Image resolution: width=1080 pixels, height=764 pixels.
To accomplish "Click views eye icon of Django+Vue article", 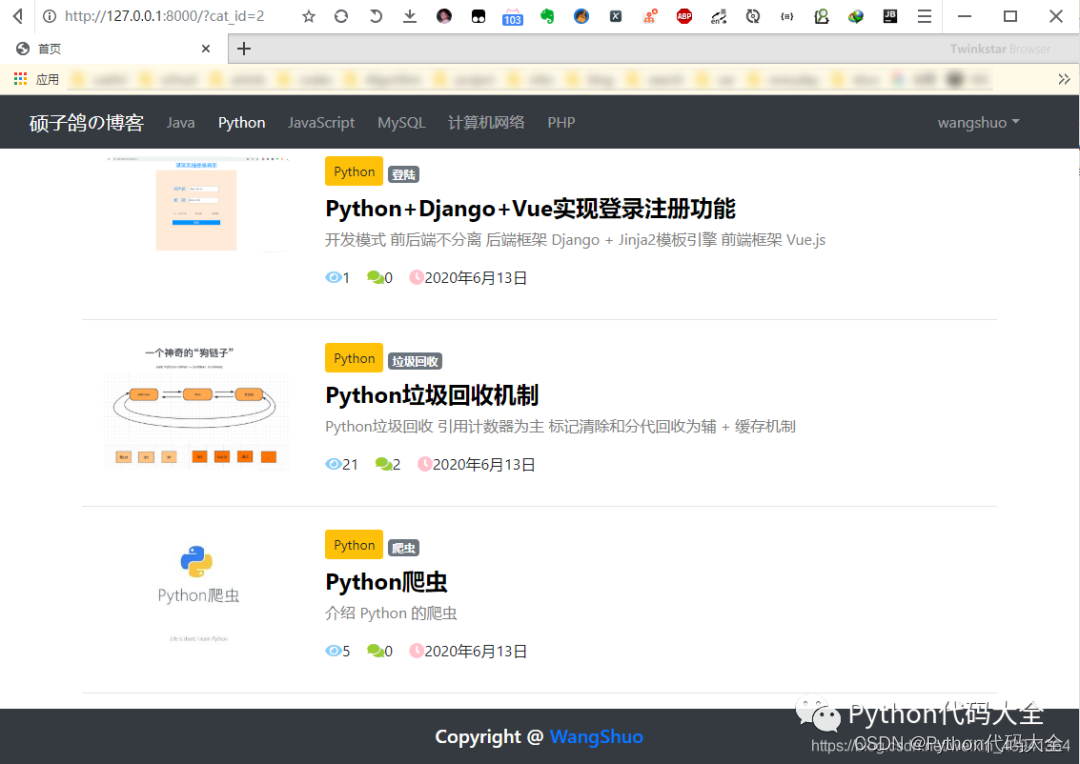I will (x=333, y=277).
